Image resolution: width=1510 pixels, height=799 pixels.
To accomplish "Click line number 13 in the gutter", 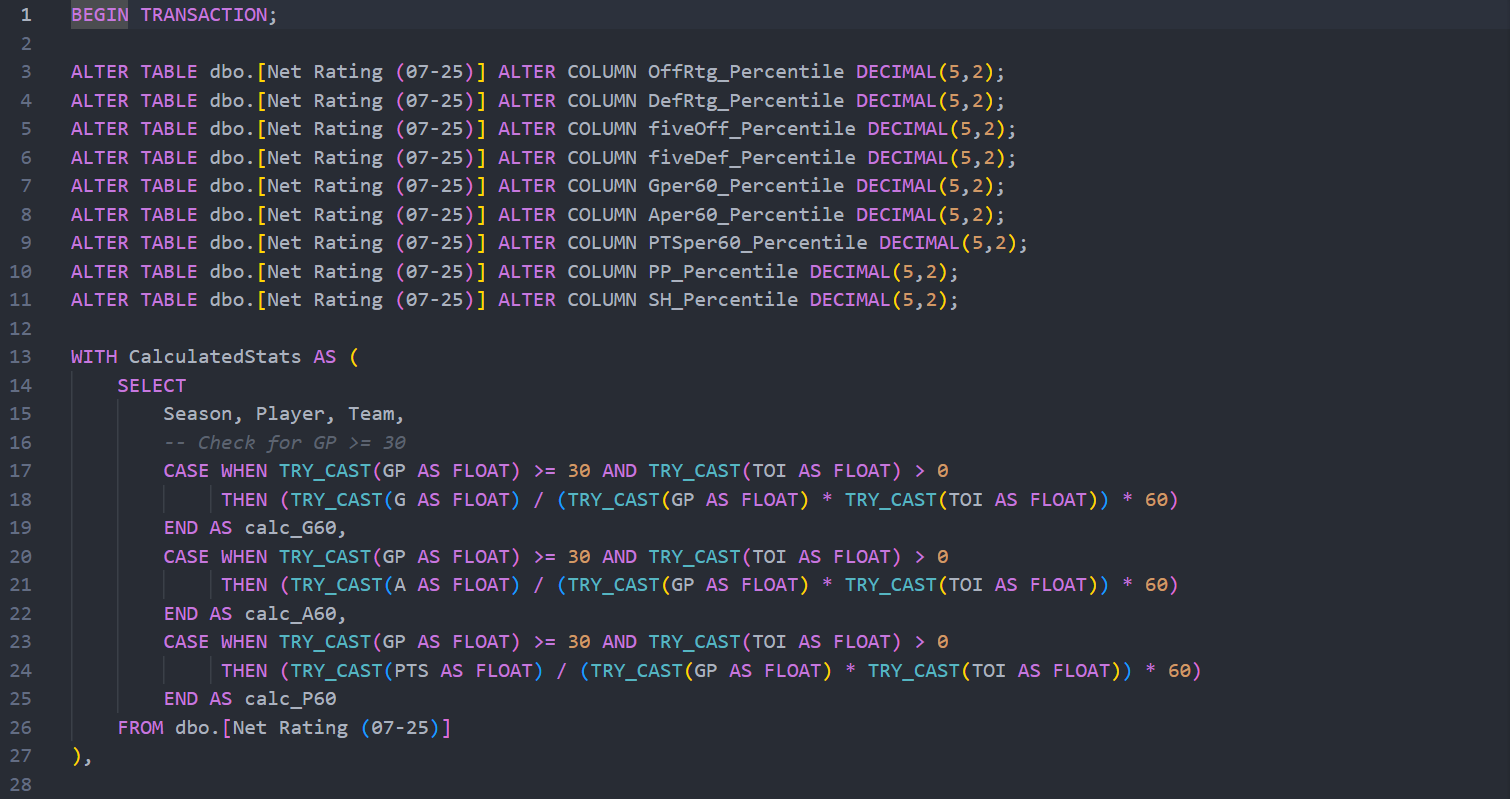I will pyautogui.click(x=21, y=357).
